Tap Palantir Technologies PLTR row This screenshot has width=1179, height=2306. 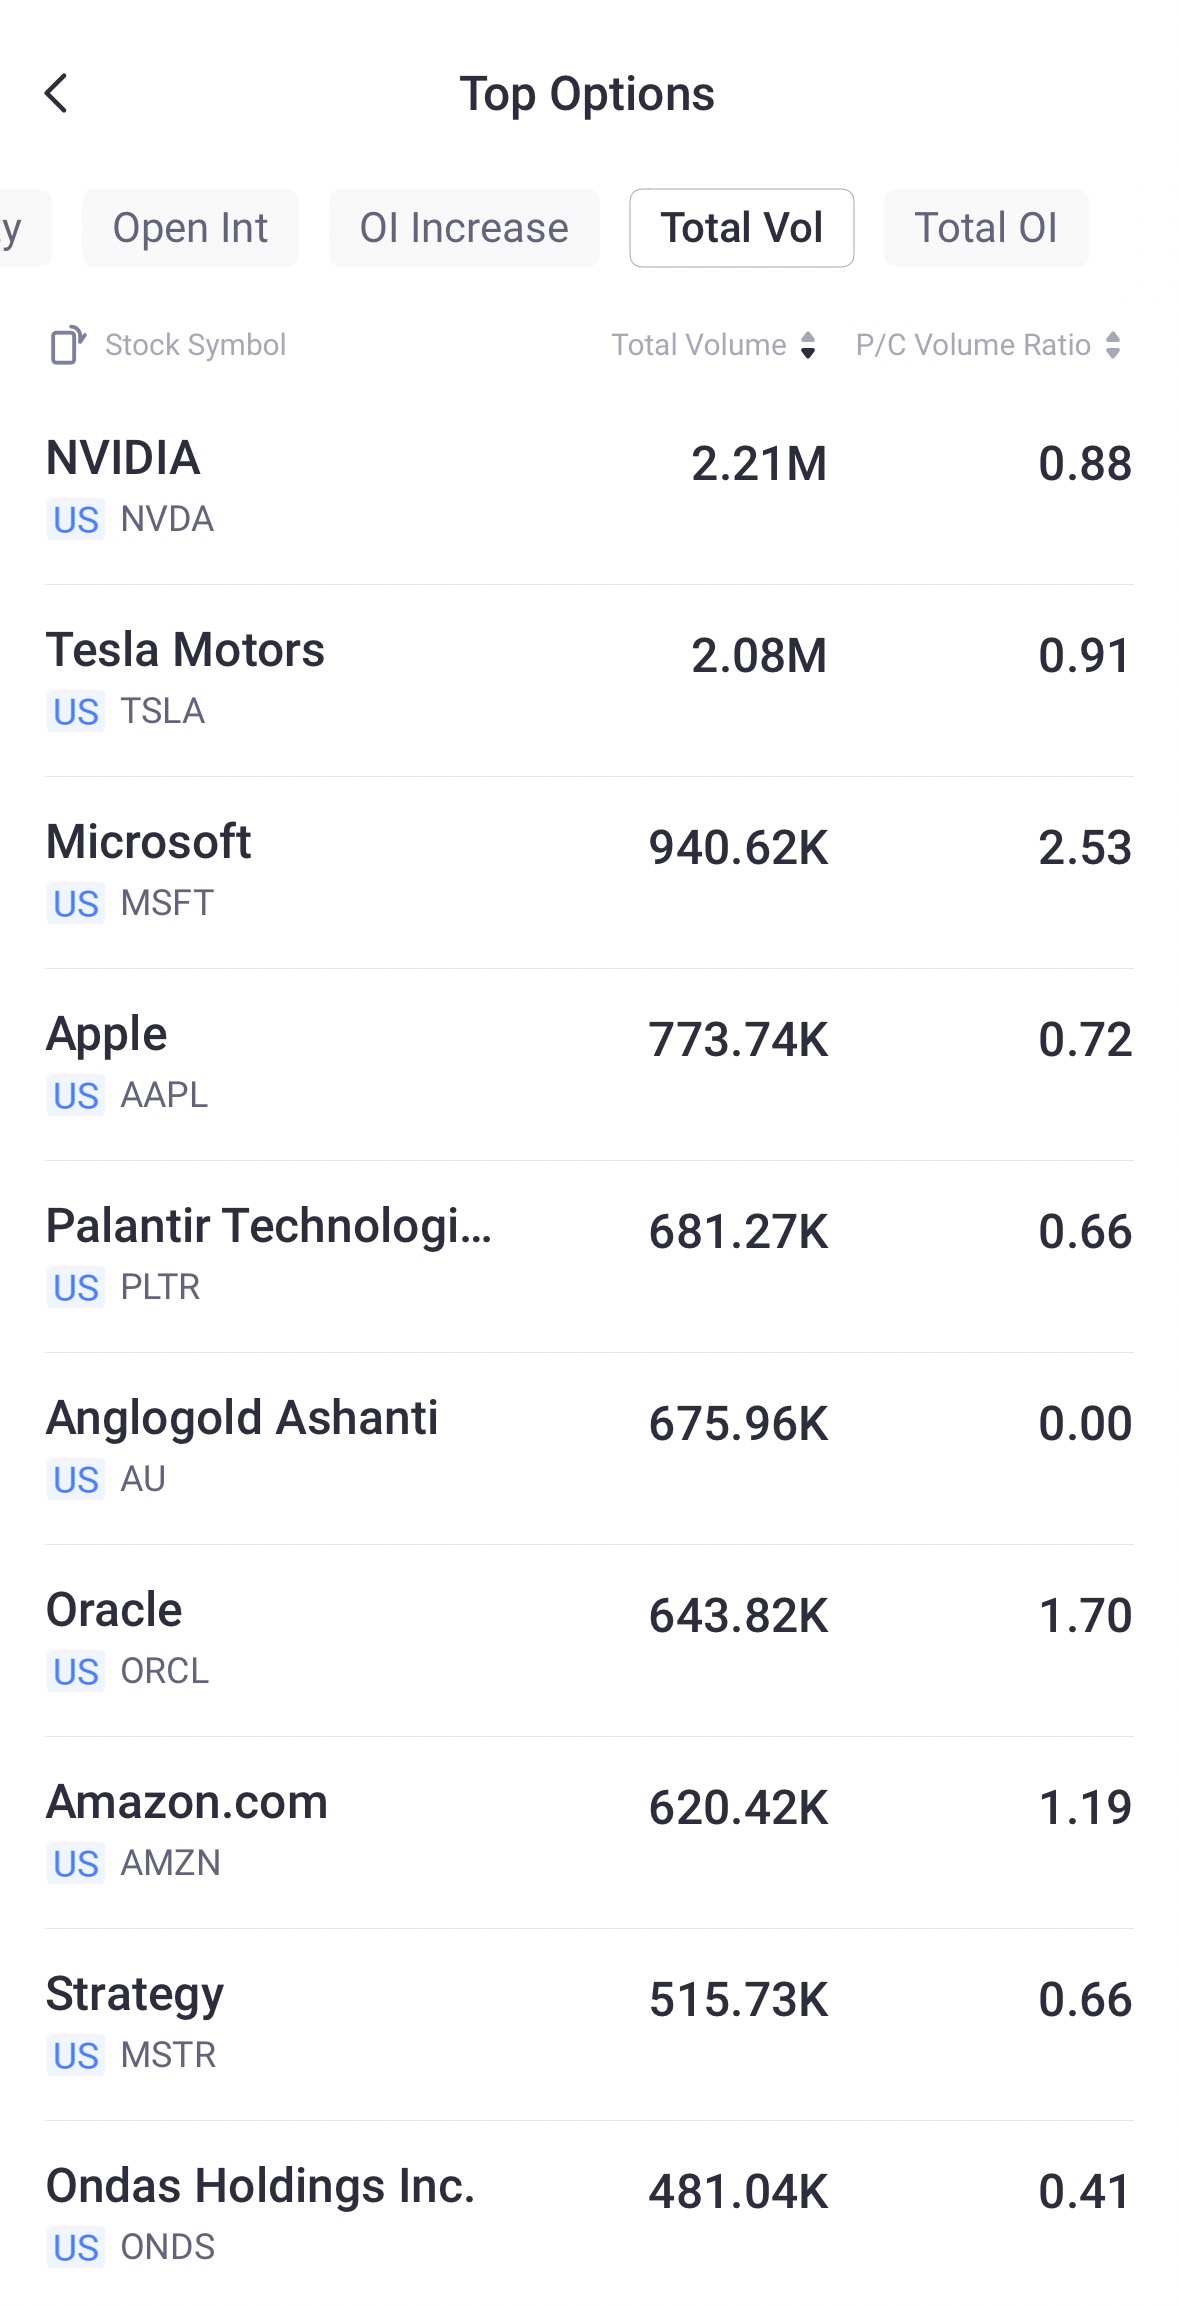click(589, 1255)
